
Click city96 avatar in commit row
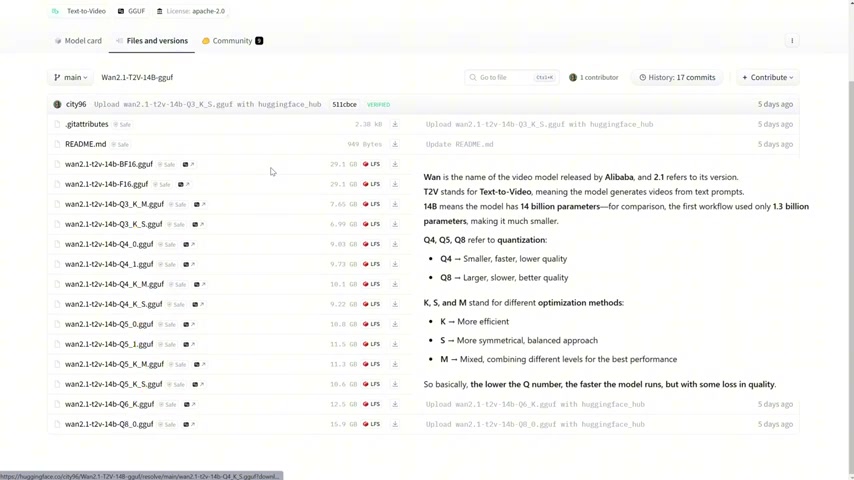point(57,104)
